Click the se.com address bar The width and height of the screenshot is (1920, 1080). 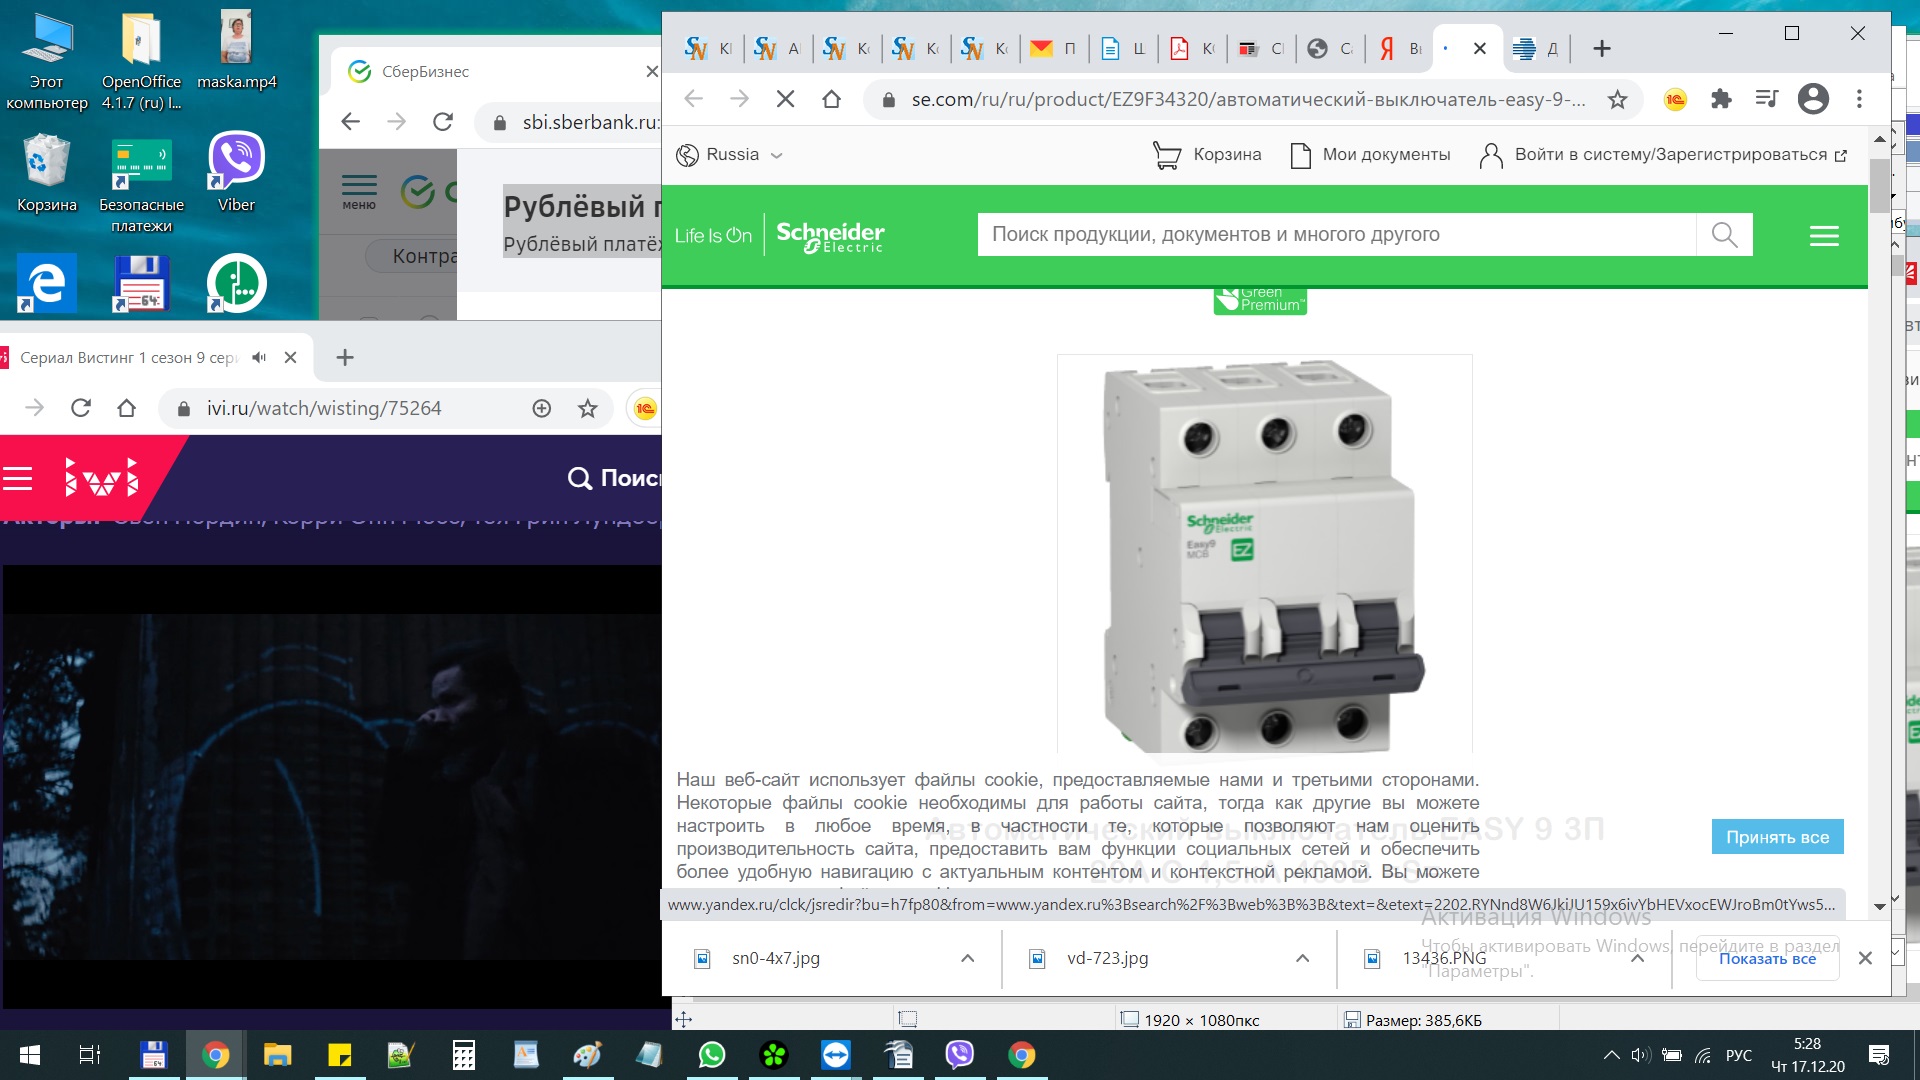tap(1247, 99)
